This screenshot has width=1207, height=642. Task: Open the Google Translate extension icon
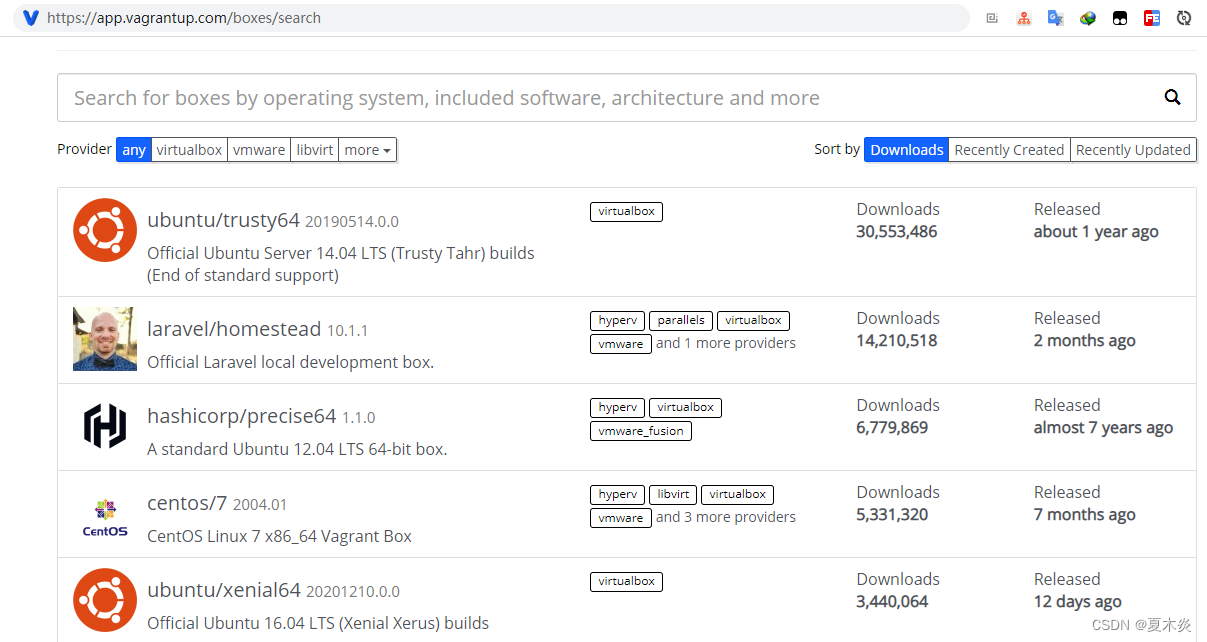[x=1055, y=18]
